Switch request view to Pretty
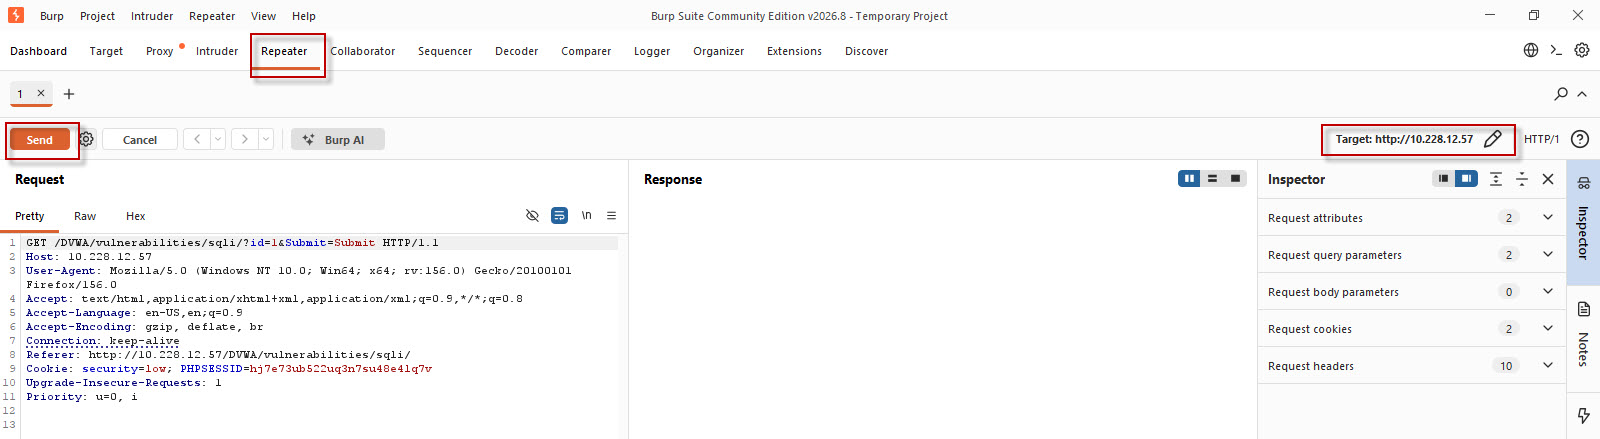This screenshot has height=439, width=1600. (x=30, y=216)
